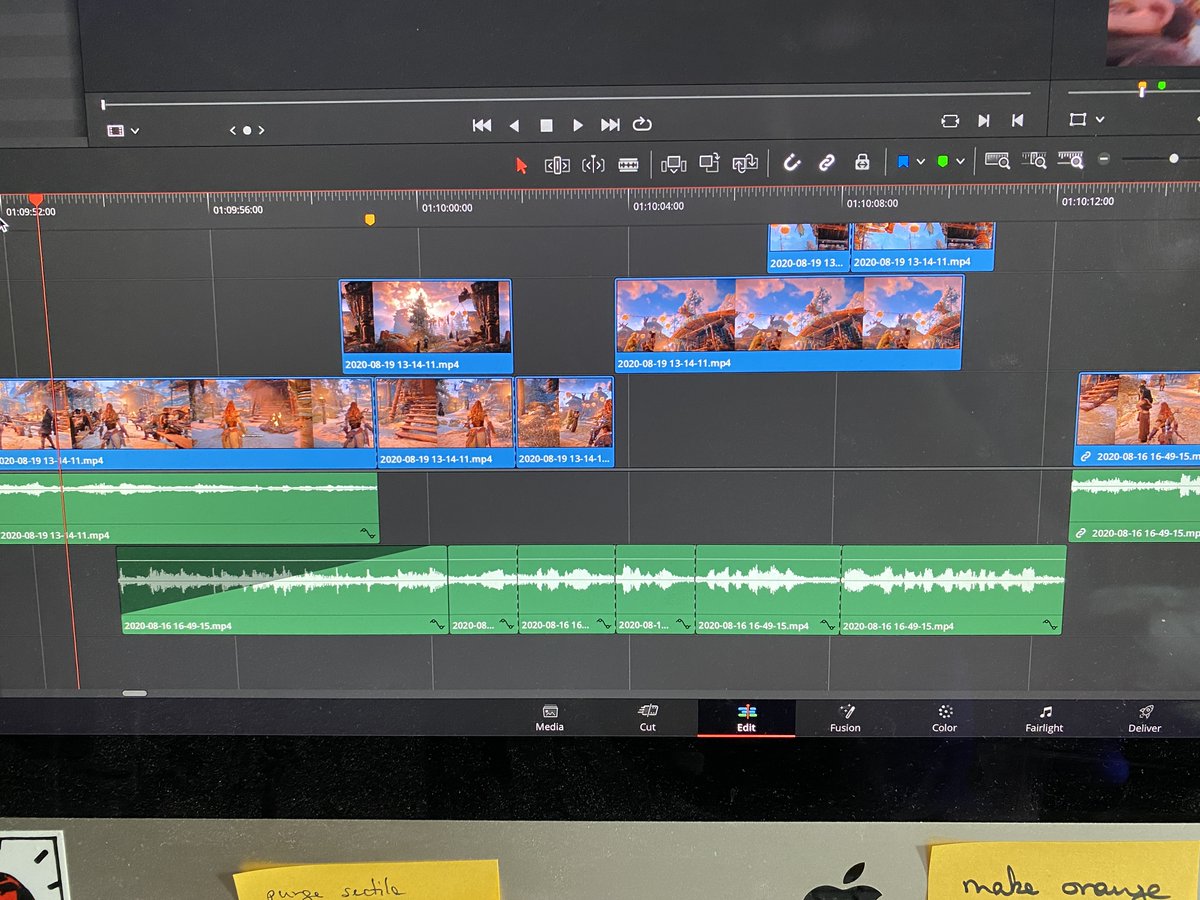The image size is (1200, 900).
Task: Open the Fairlight page tab
Action: pyautogui.click(x=1045, y=718)
